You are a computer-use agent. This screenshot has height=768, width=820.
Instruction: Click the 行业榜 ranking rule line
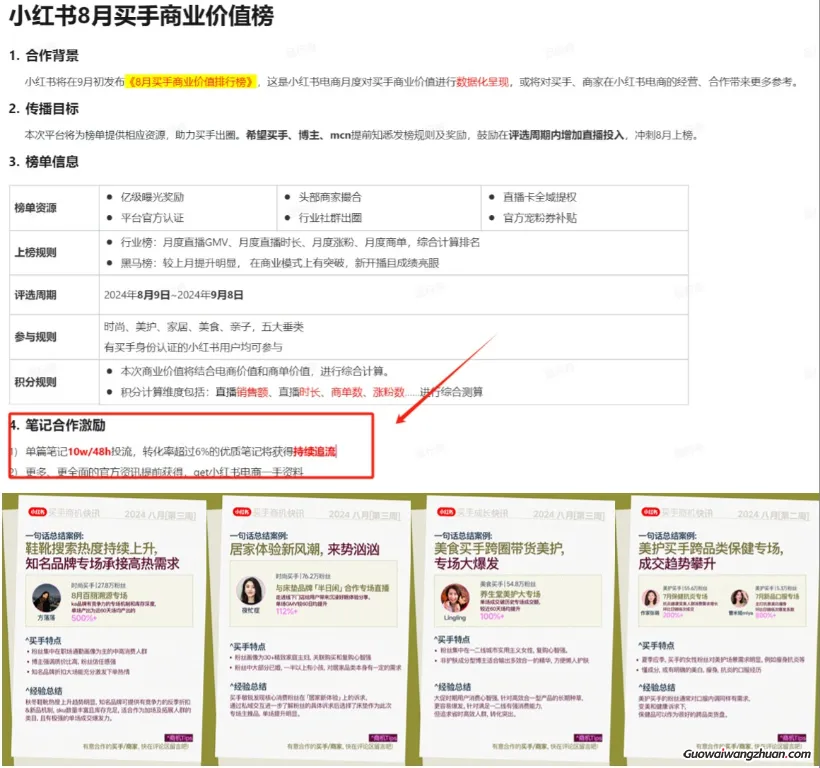[x=300, y=242]
